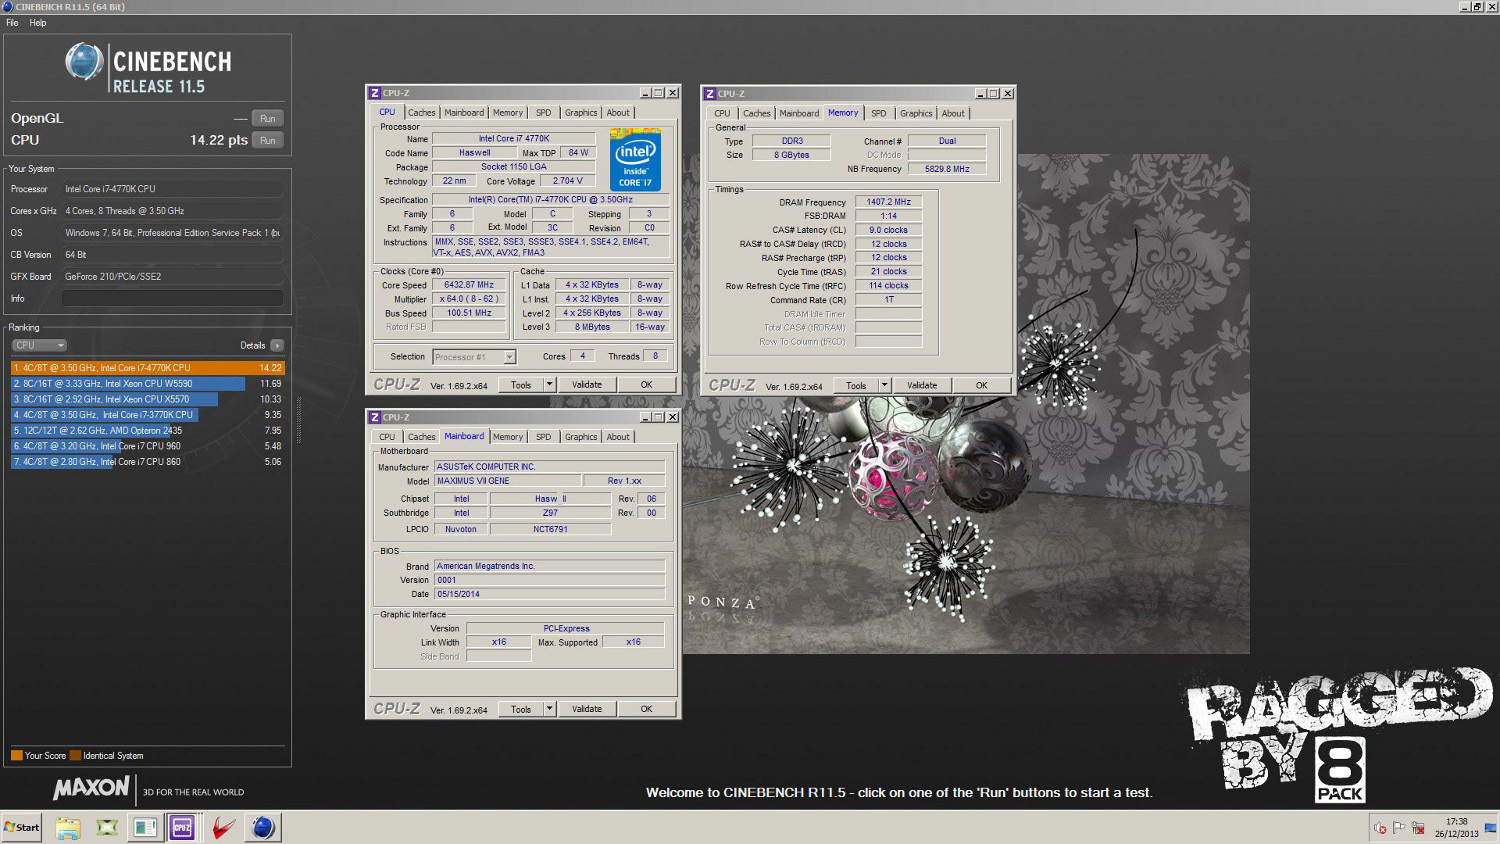Click Validate in CPU-Z Mainboard window

pos(587,709)
